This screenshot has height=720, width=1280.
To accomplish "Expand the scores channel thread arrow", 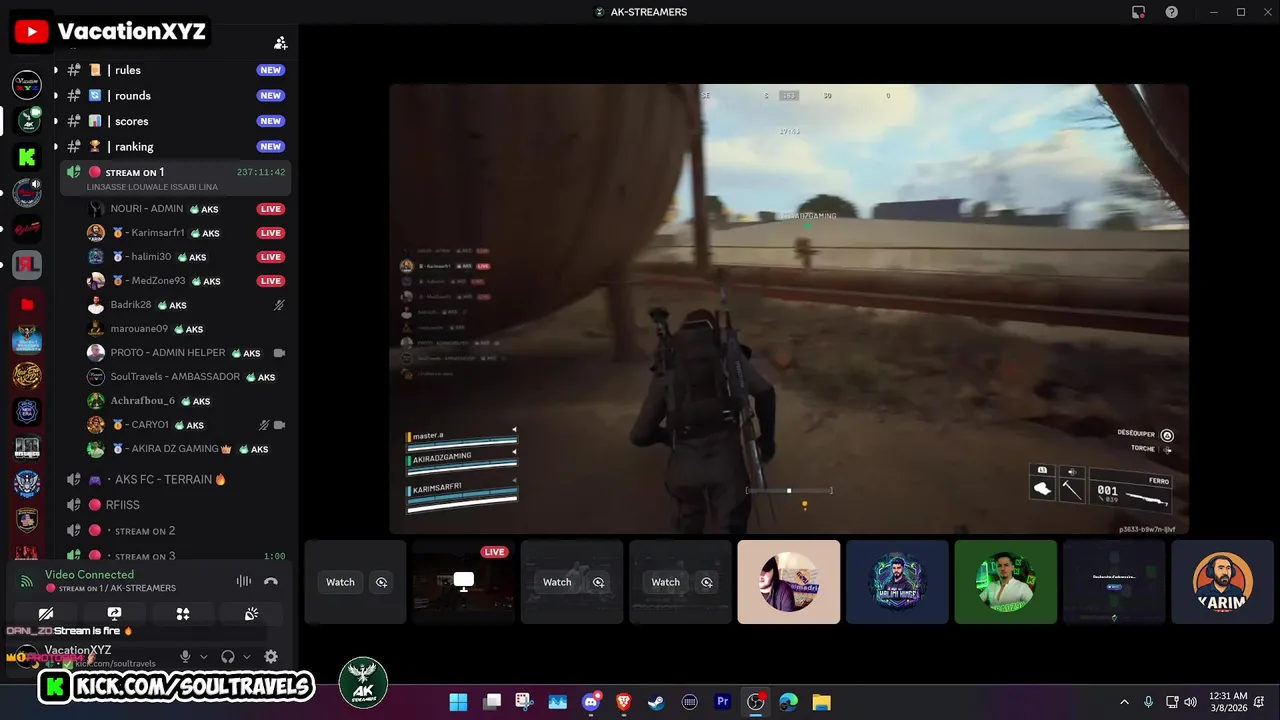I will (55, 121).
